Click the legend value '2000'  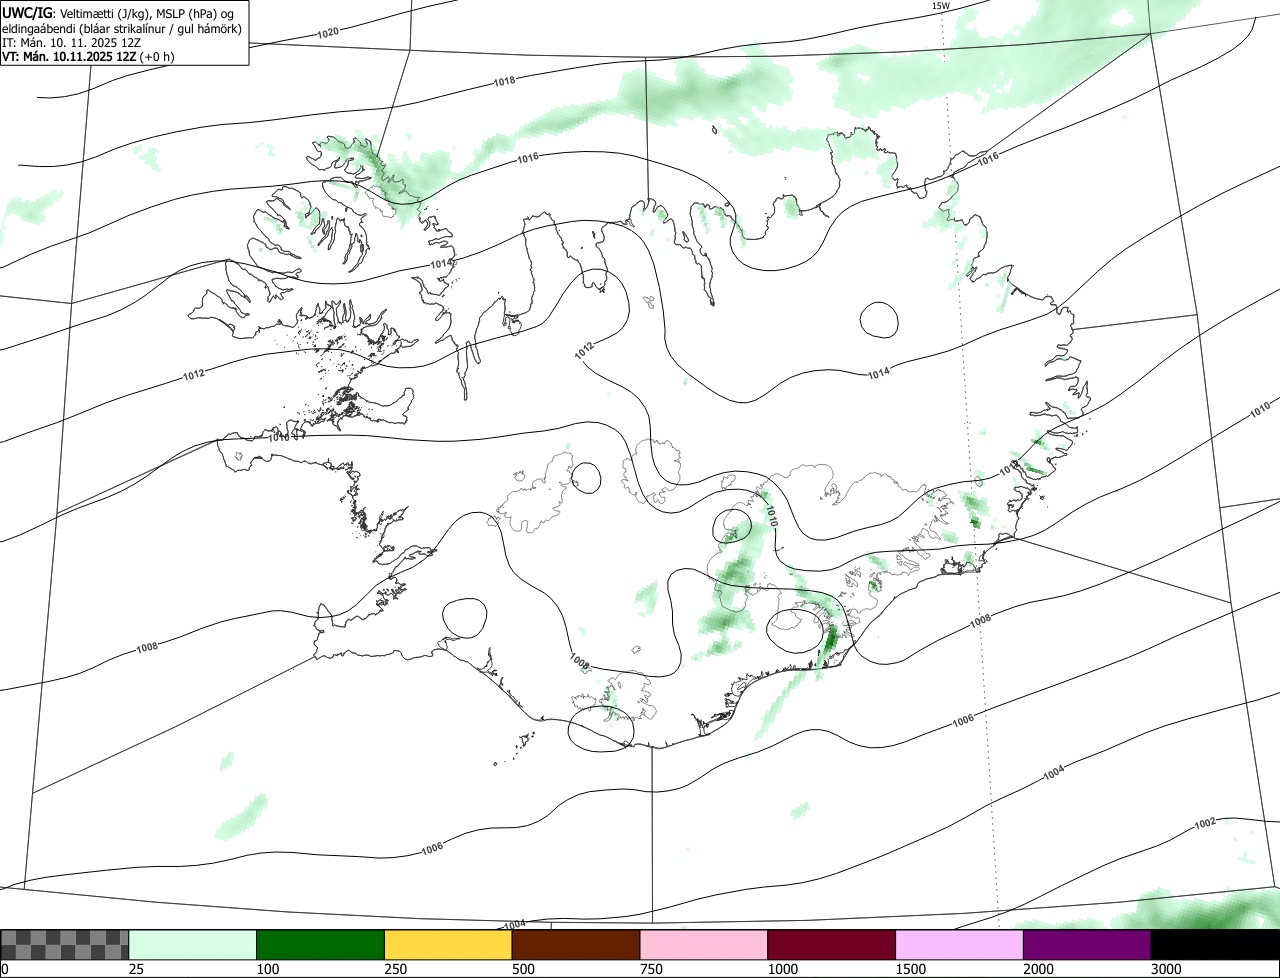pyautogui.click(x=1037, y=969)
